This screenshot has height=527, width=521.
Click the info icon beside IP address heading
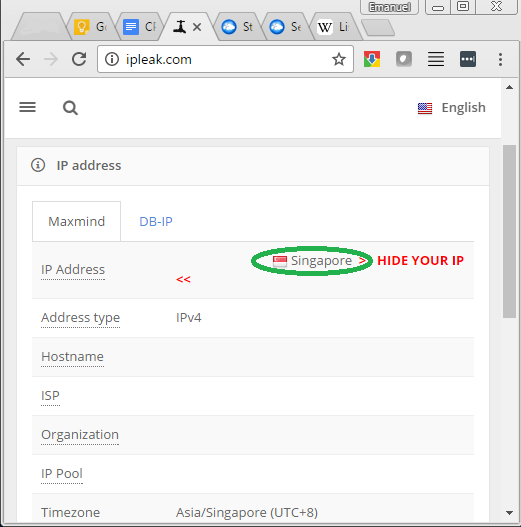click(38, 165)
